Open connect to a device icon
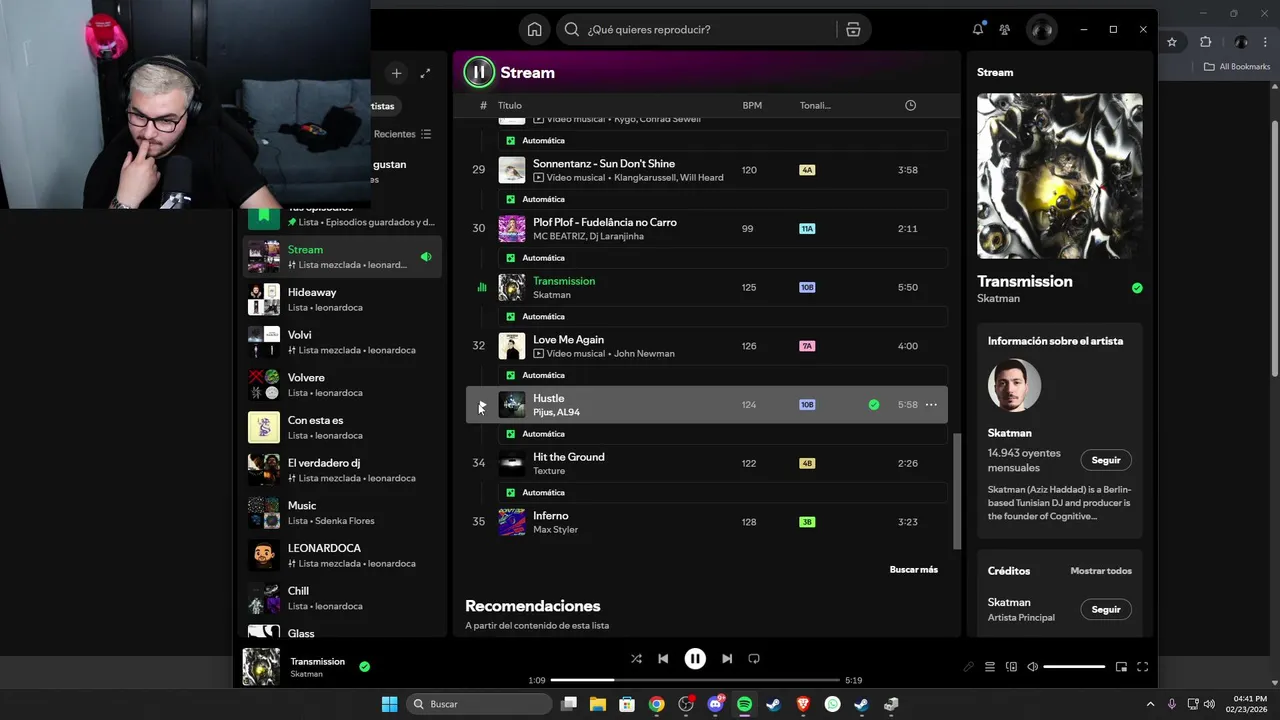 click(x=1011, y=667)
